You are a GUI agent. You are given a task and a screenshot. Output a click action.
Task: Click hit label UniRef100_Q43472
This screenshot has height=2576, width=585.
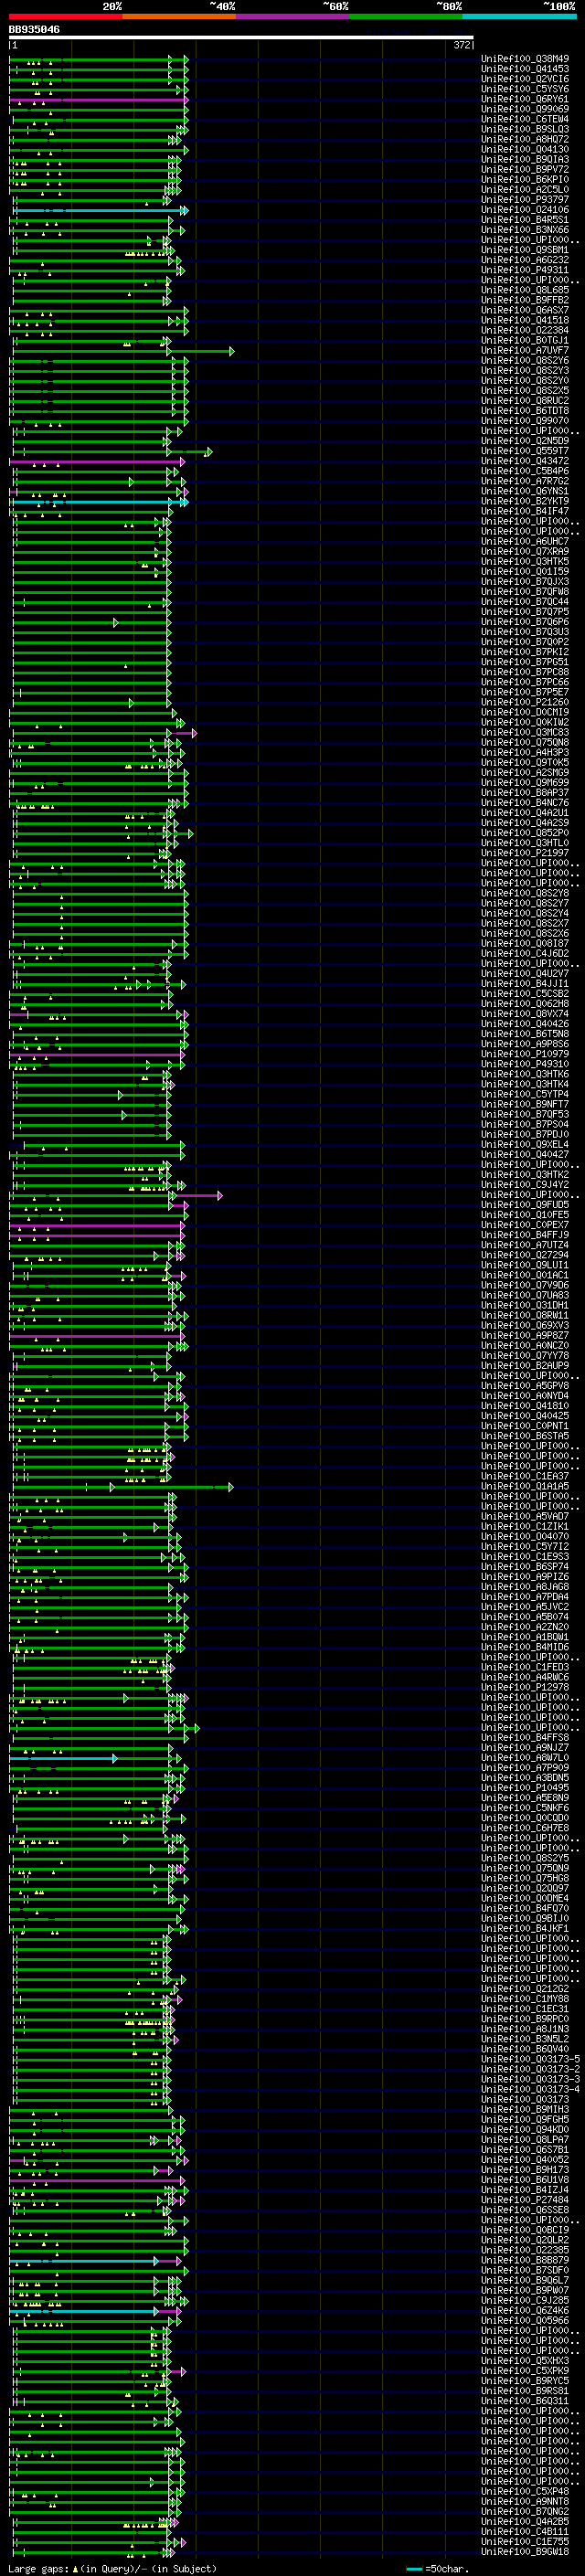[525, 461]
